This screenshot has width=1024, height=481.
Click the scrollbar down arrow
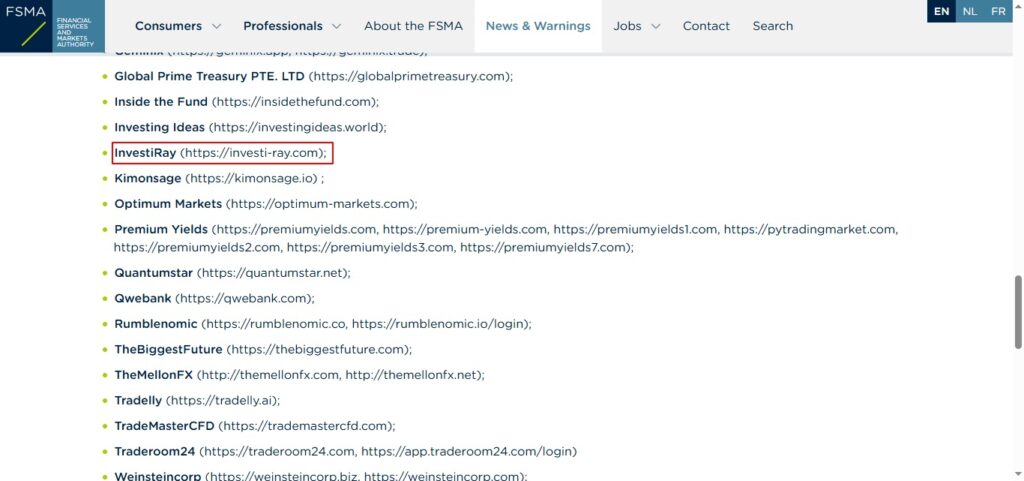1017,474
